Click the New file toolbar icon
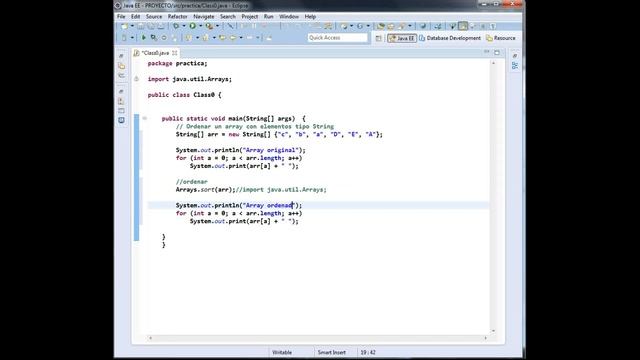640x360 pixels. (124, 26)
